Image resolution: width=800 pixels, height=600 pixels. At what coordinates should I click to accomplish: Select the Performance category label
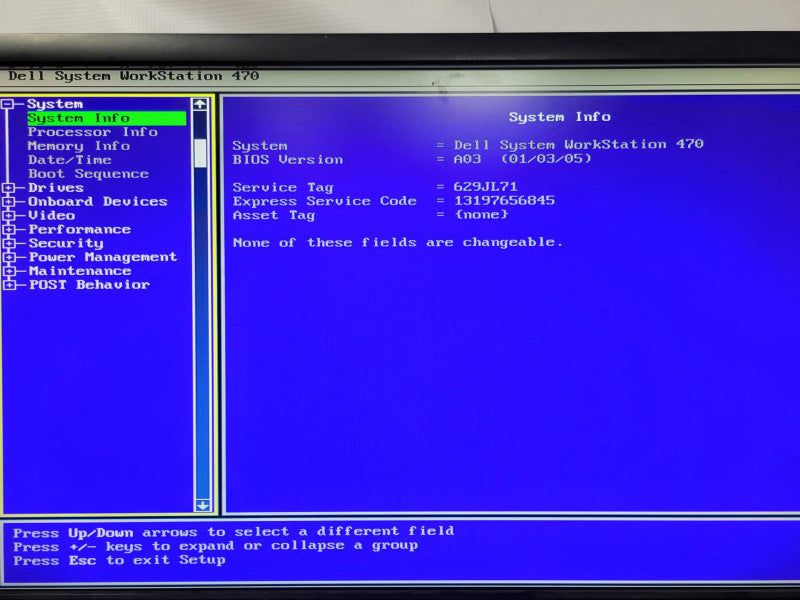coord(80,230)
